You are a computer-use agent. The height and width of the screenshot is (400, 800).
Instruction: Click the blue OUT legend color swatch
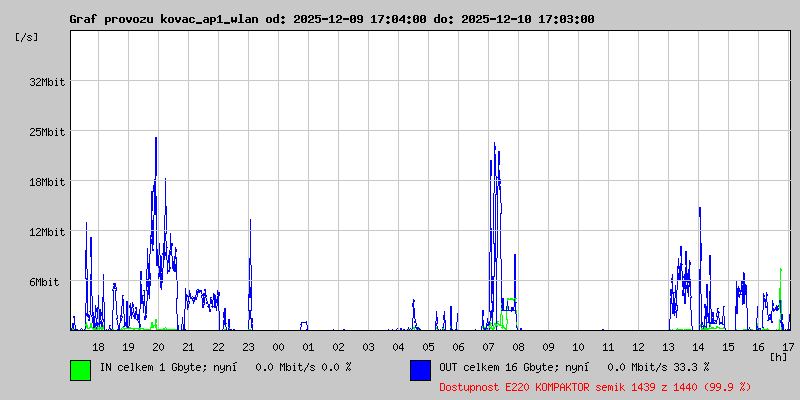click(420, 370)
